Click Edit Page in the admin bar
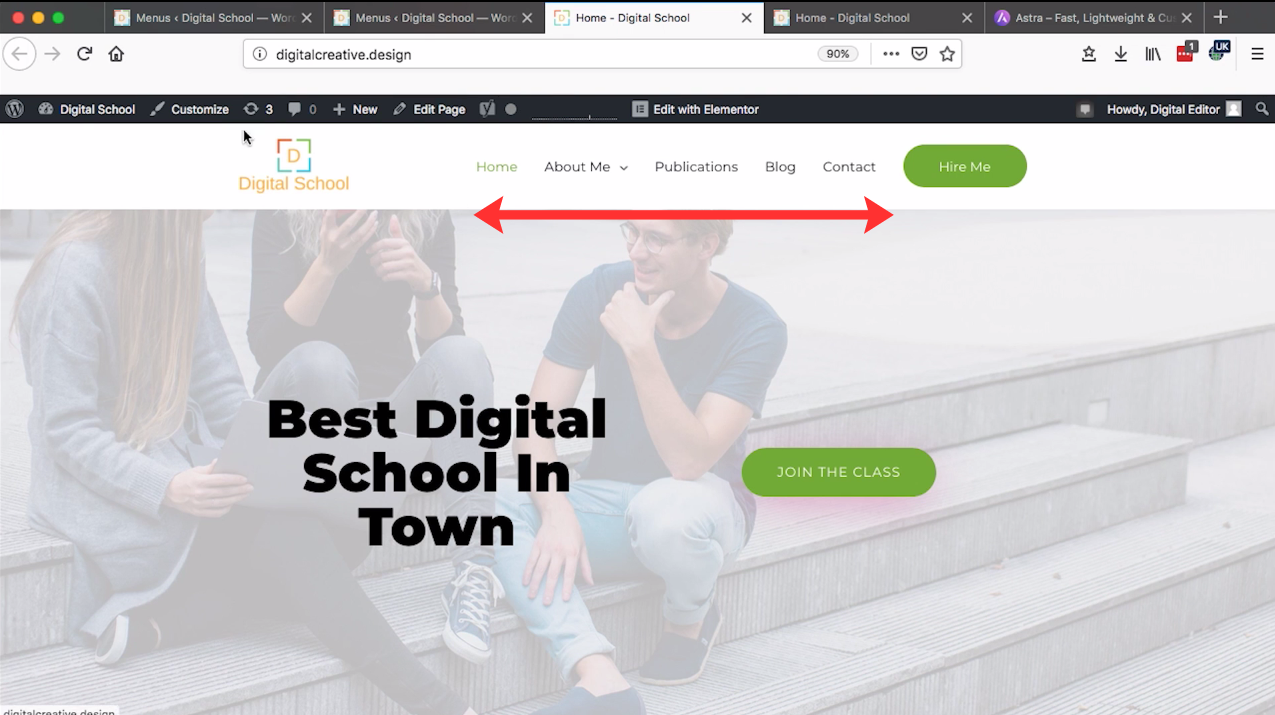The image size is (1275, 715). pyautogui.click(x=429, y=109)
